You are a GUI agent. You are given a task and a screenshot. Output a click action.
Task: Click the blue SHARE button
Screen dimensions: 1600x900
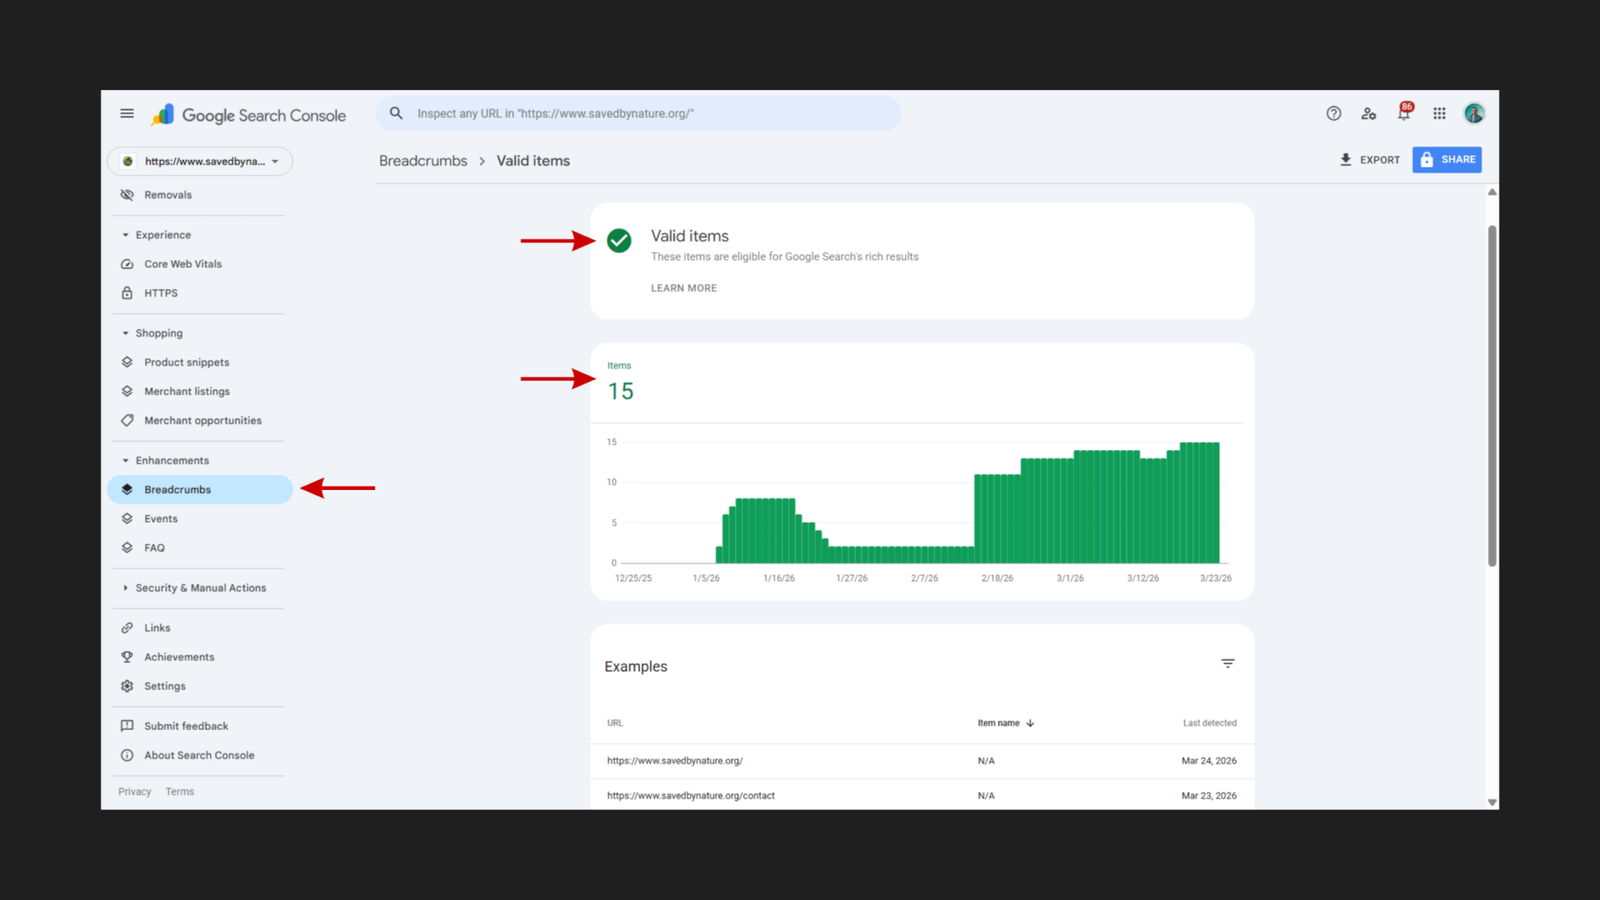(x=1446, y=159)
